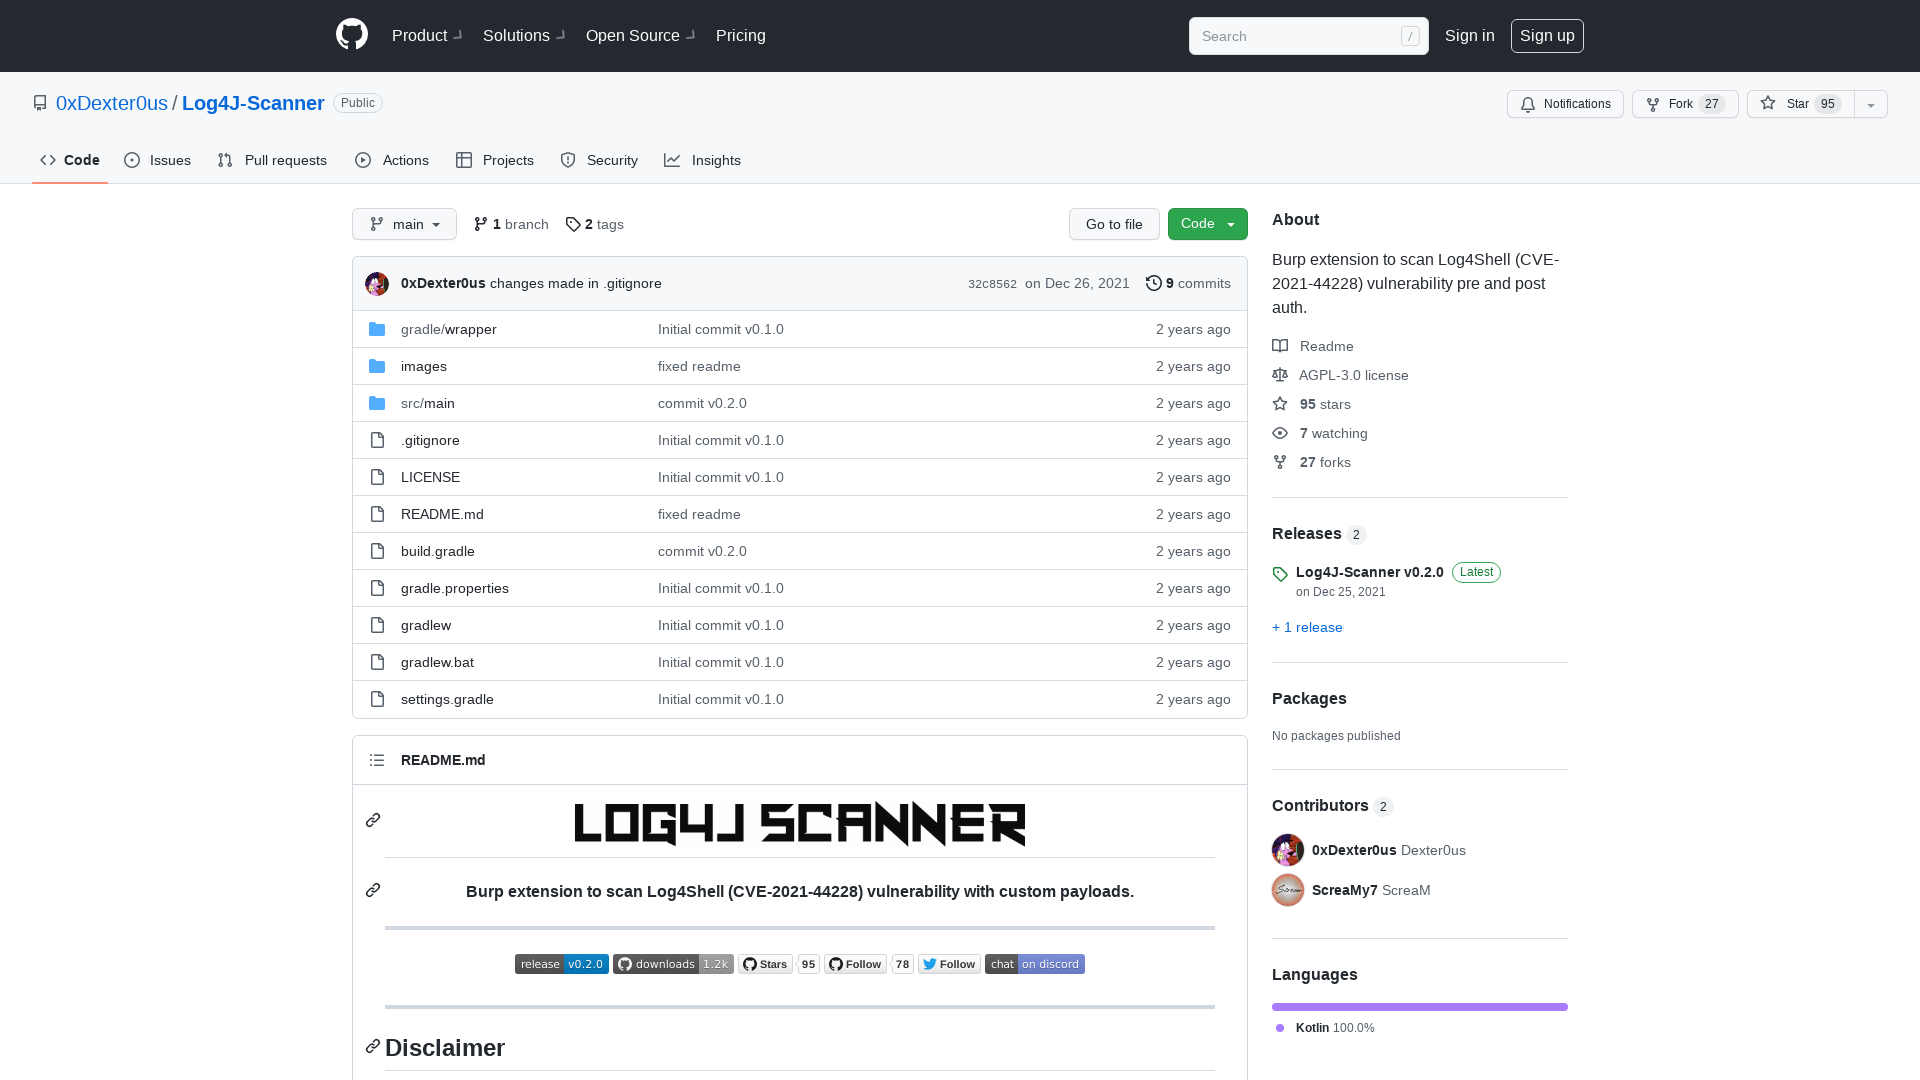Click the release tag icon for v0.2.0
This screenshot has height=1080, width=1920.
(1280, 574)
